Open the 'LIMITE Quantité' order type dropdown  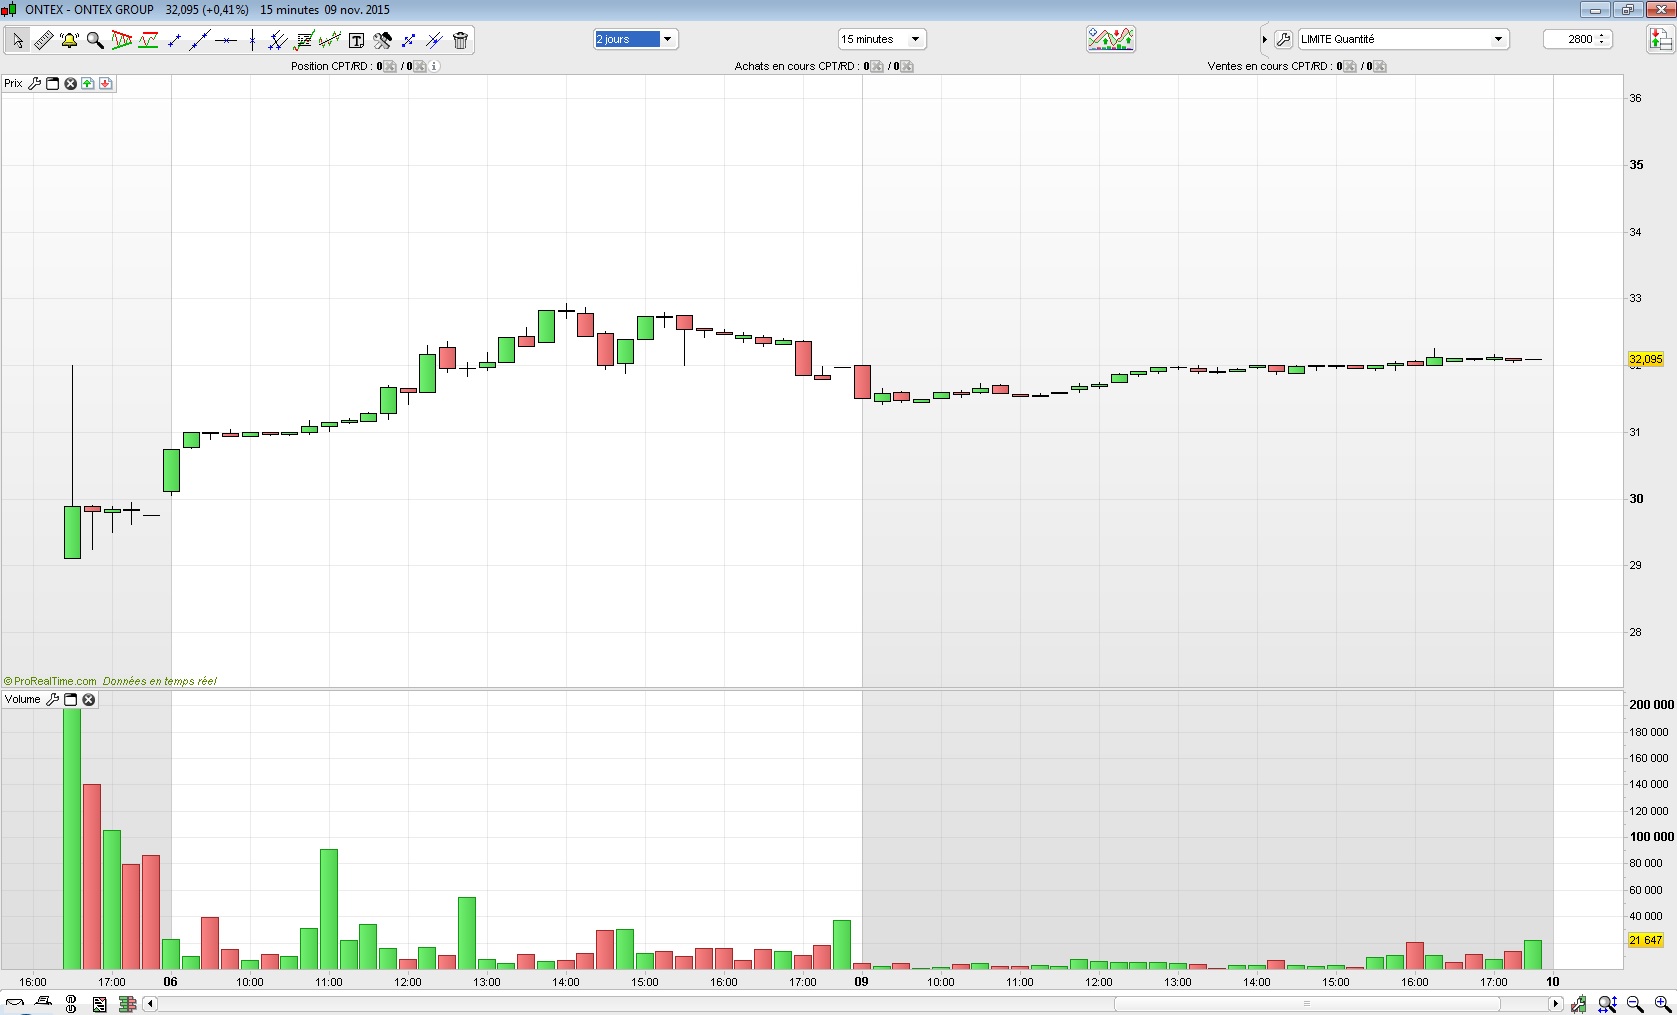(1403, 39)
